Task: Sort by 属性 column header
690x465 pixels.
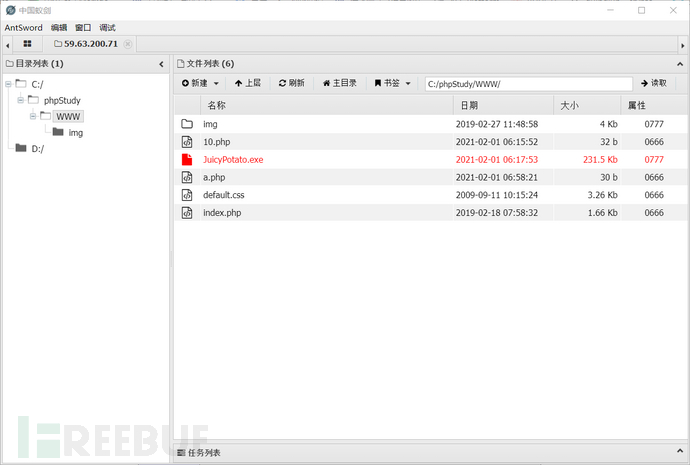Action: 655,106
